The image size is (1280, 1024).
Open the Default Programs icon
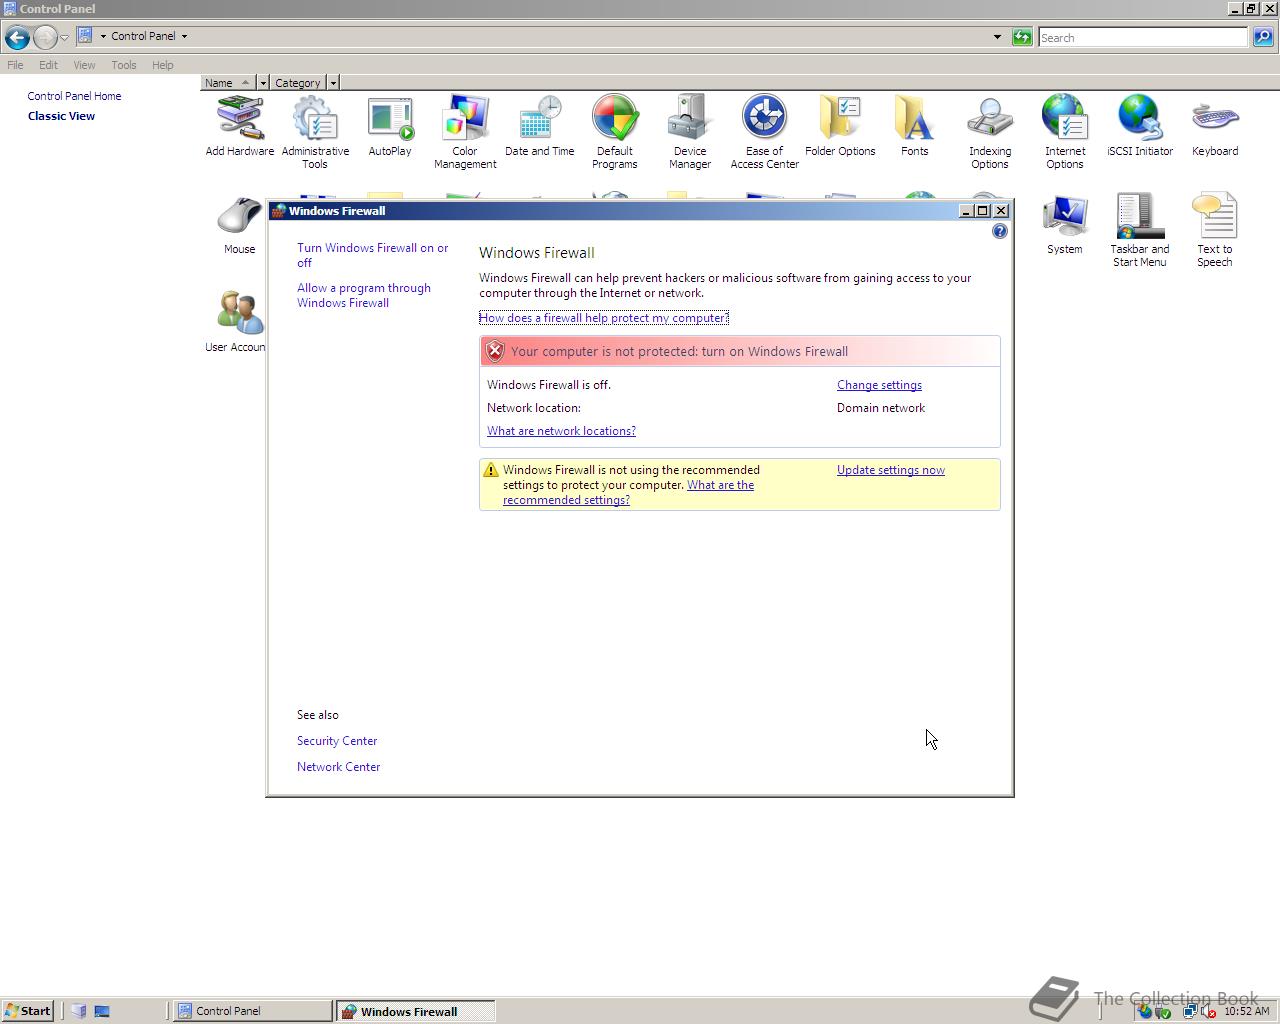615,132
